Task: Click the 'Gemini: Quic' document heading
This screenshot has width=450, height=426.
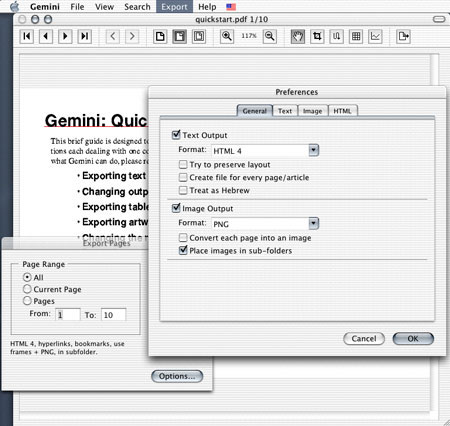Action: point(96,120)
